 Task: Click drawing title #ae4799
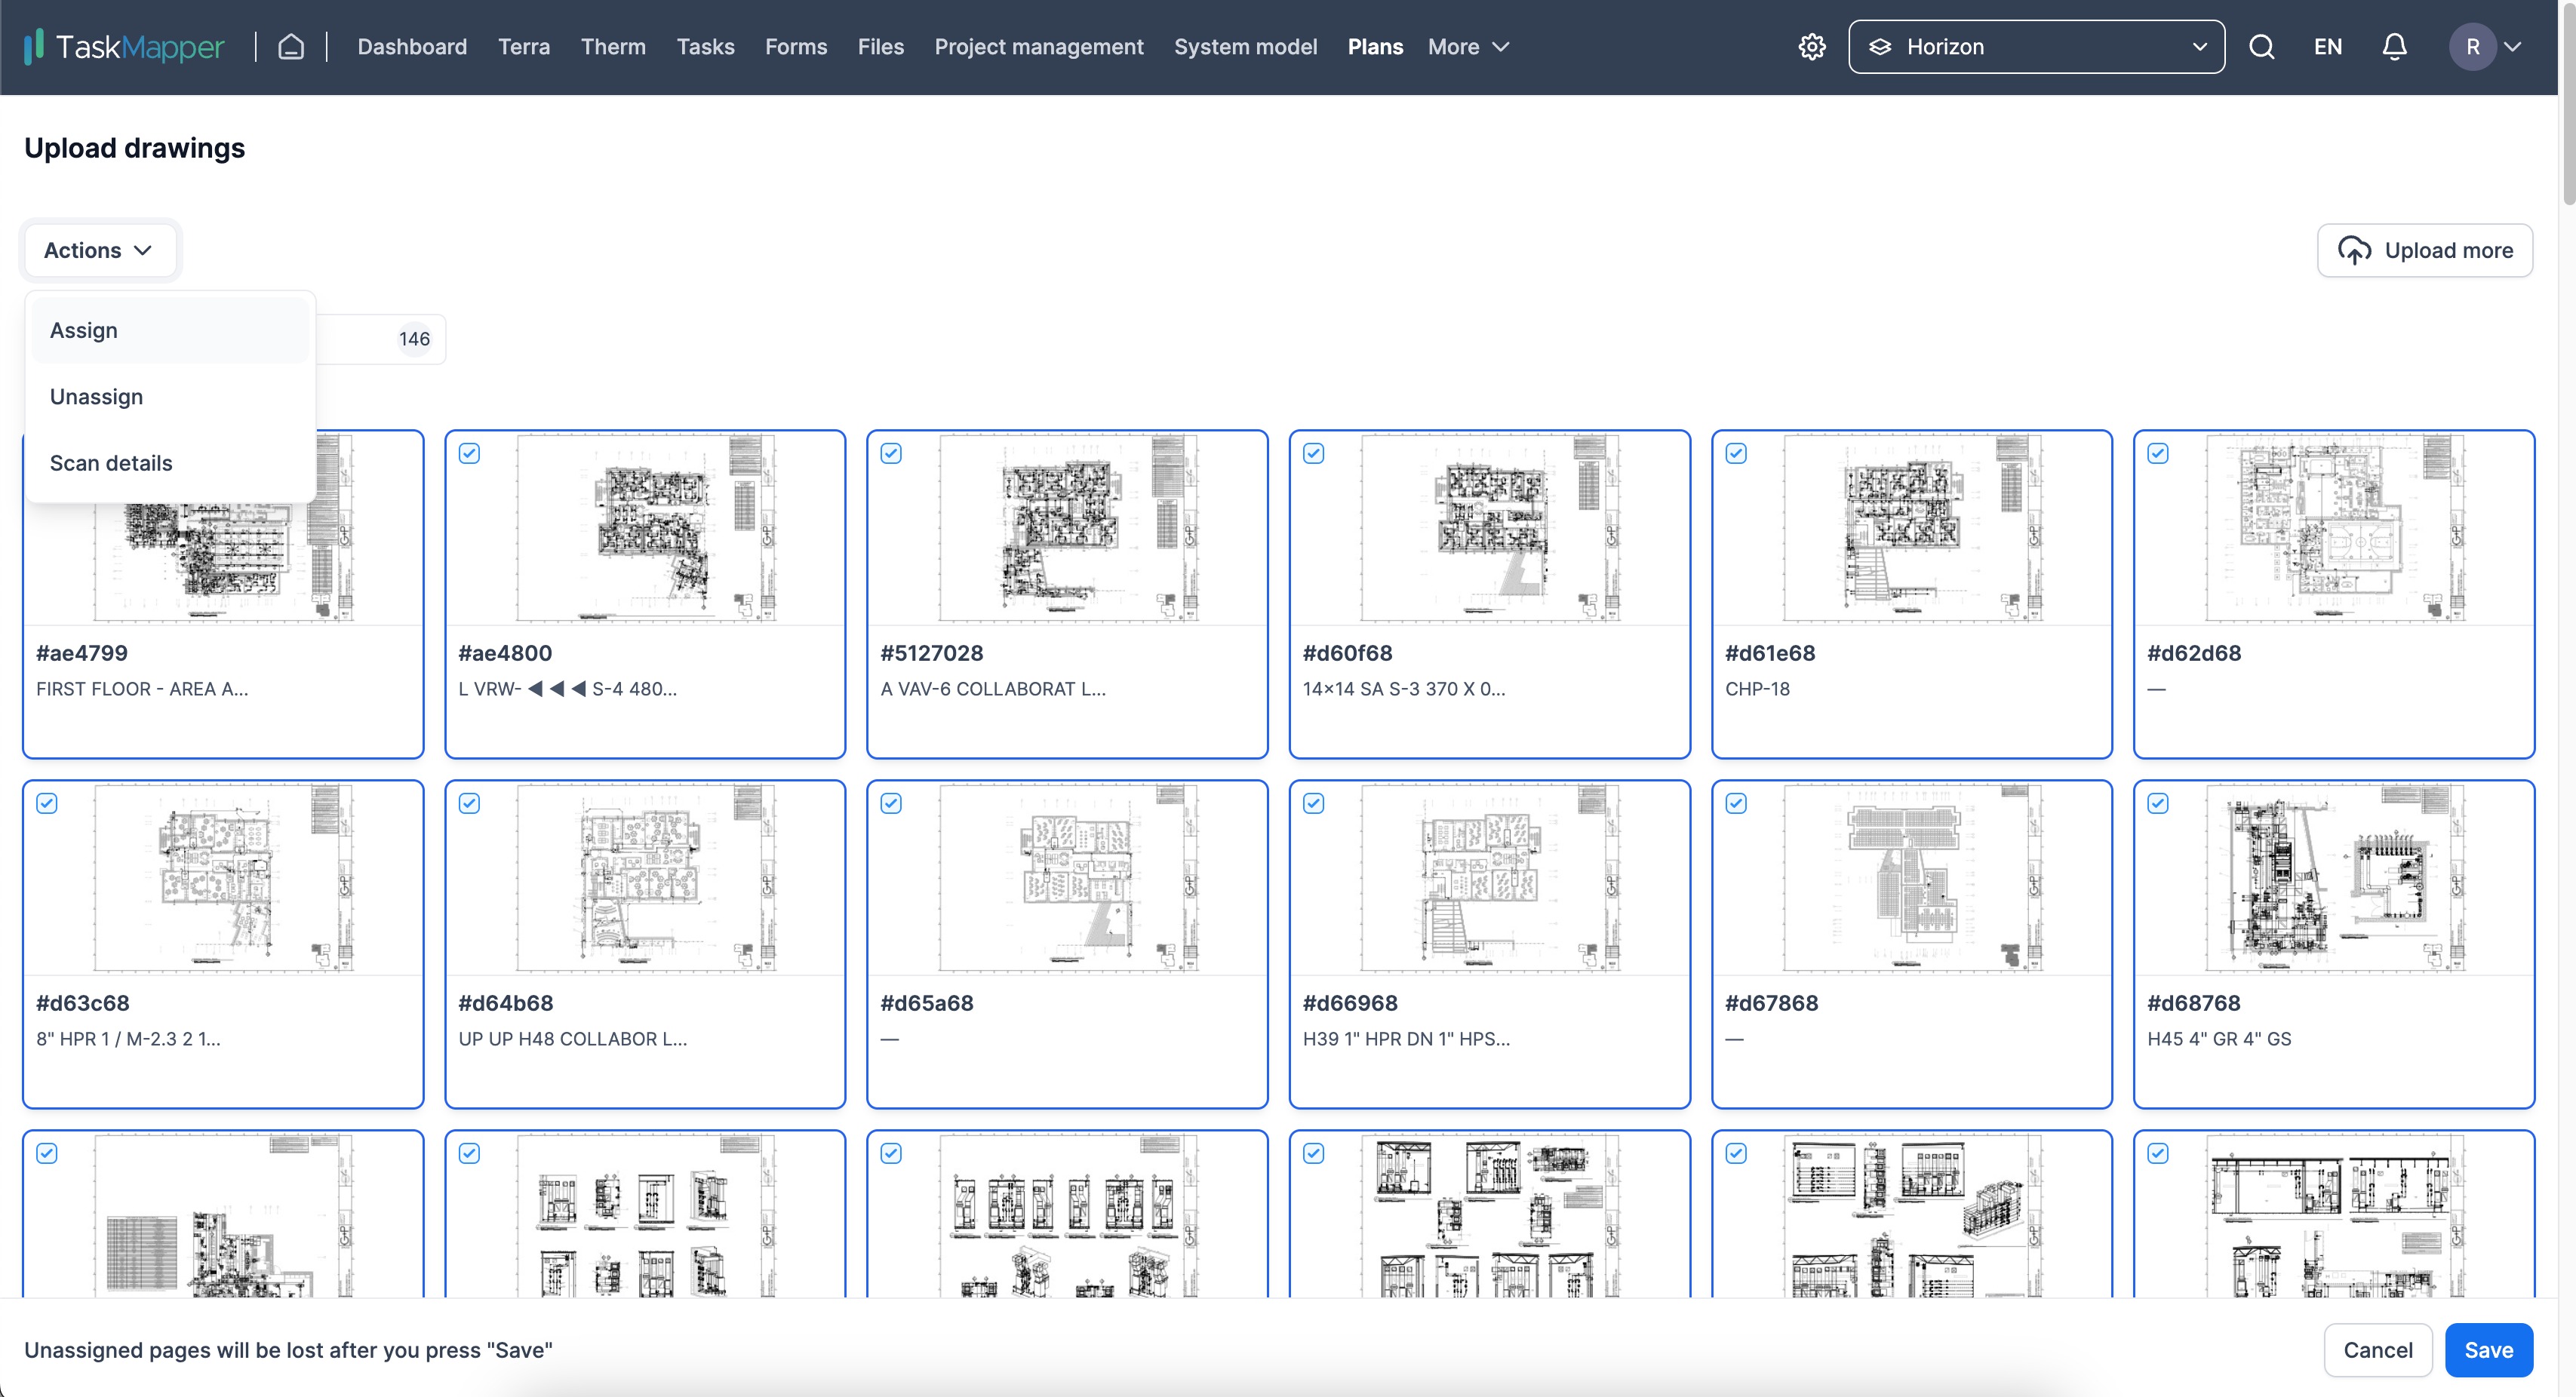click(82, 653)
